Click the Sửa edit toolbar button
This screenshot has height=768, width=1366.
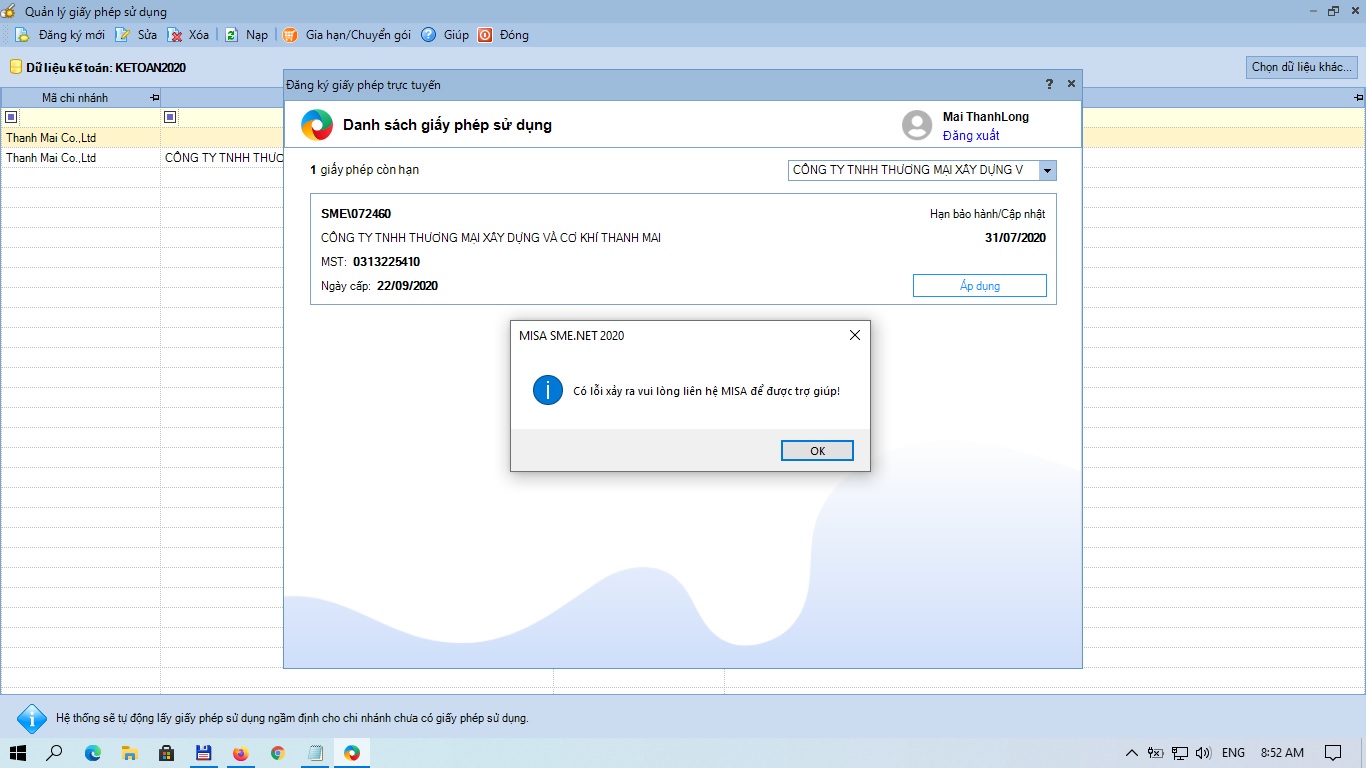pos(137,35)
